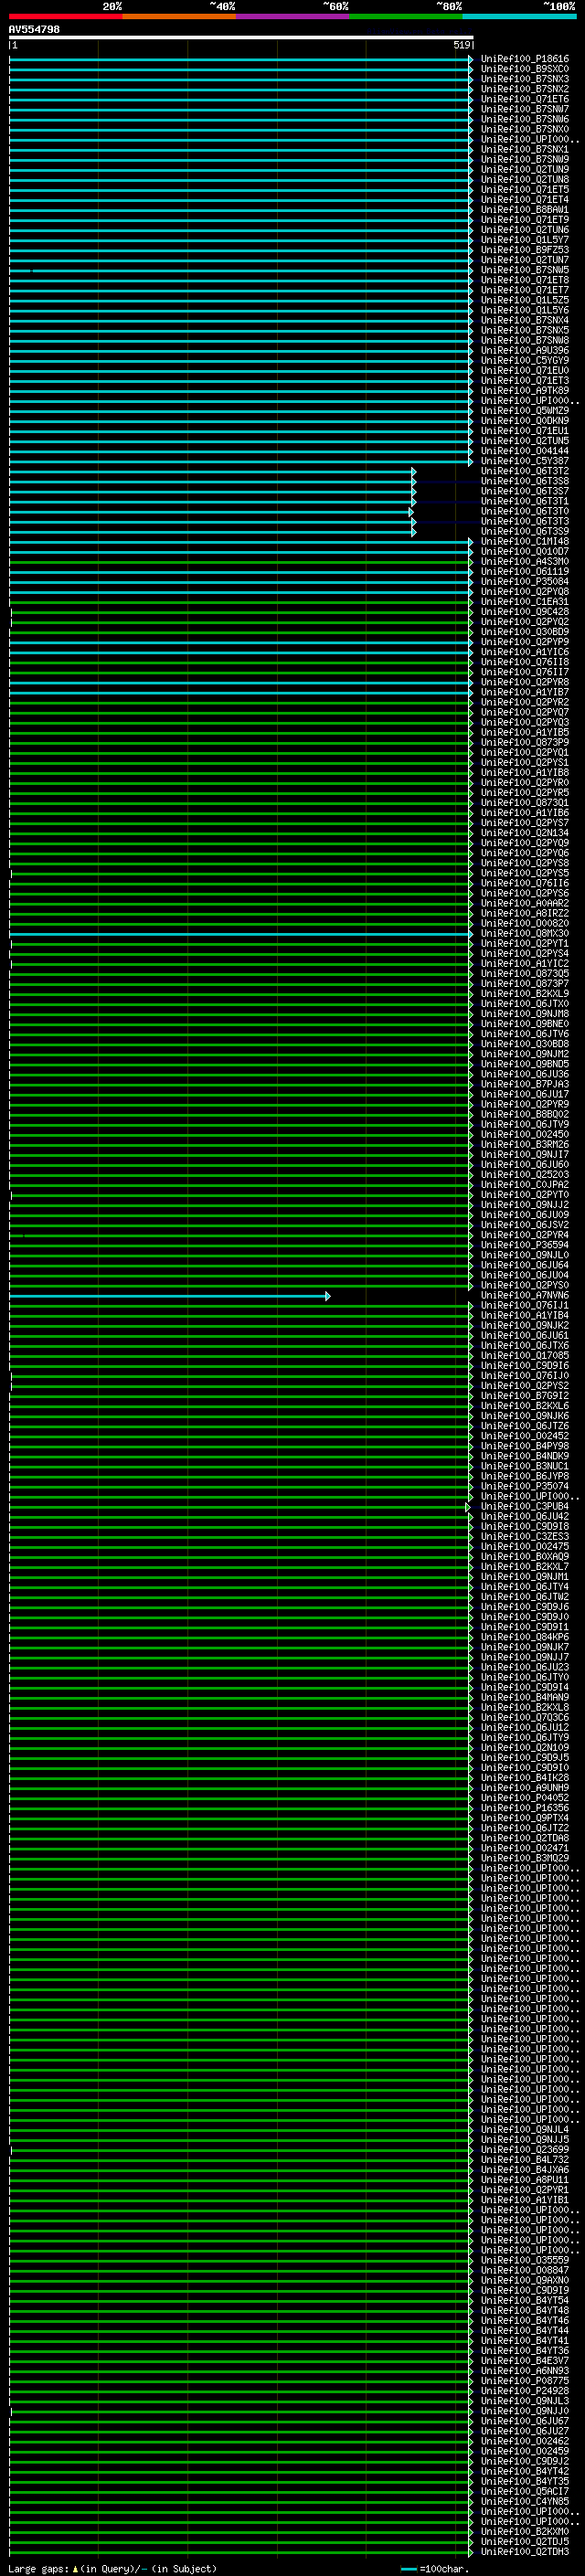Screen dimensions: 585x2576
Task: Select hit UniRef100_Q17085
Action: (525, 1356)
